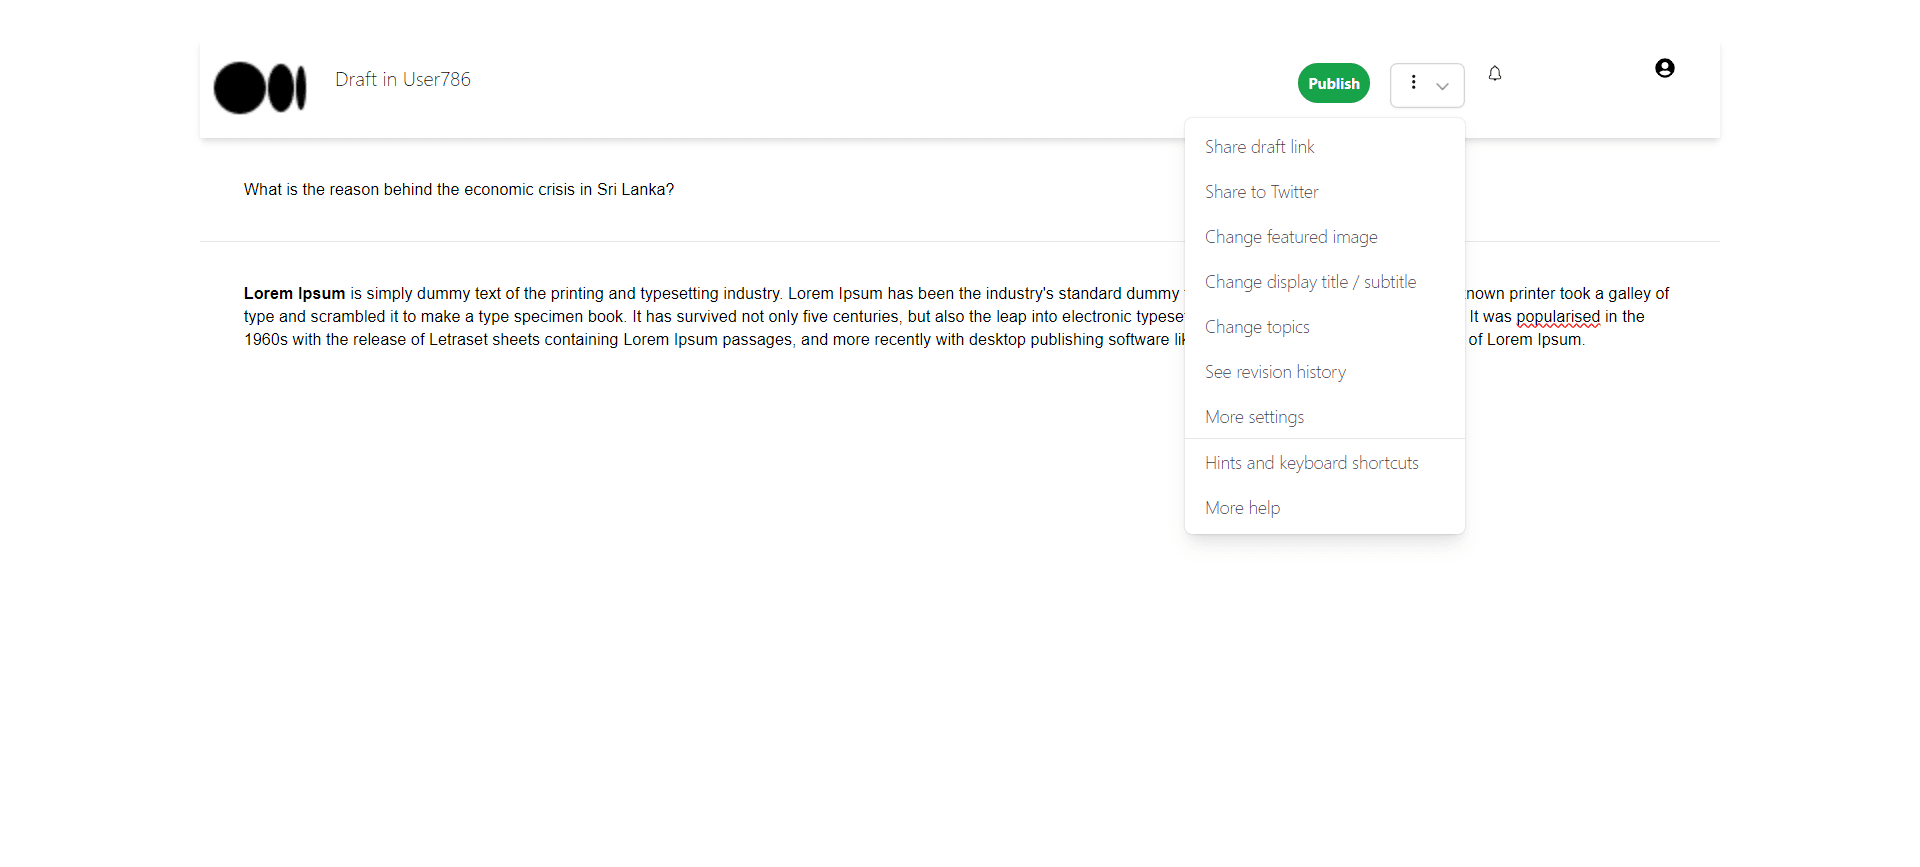Choose Share to Twitter
The width and height of the screenshot is (1920, 867).
click(x=1261, y=192)
